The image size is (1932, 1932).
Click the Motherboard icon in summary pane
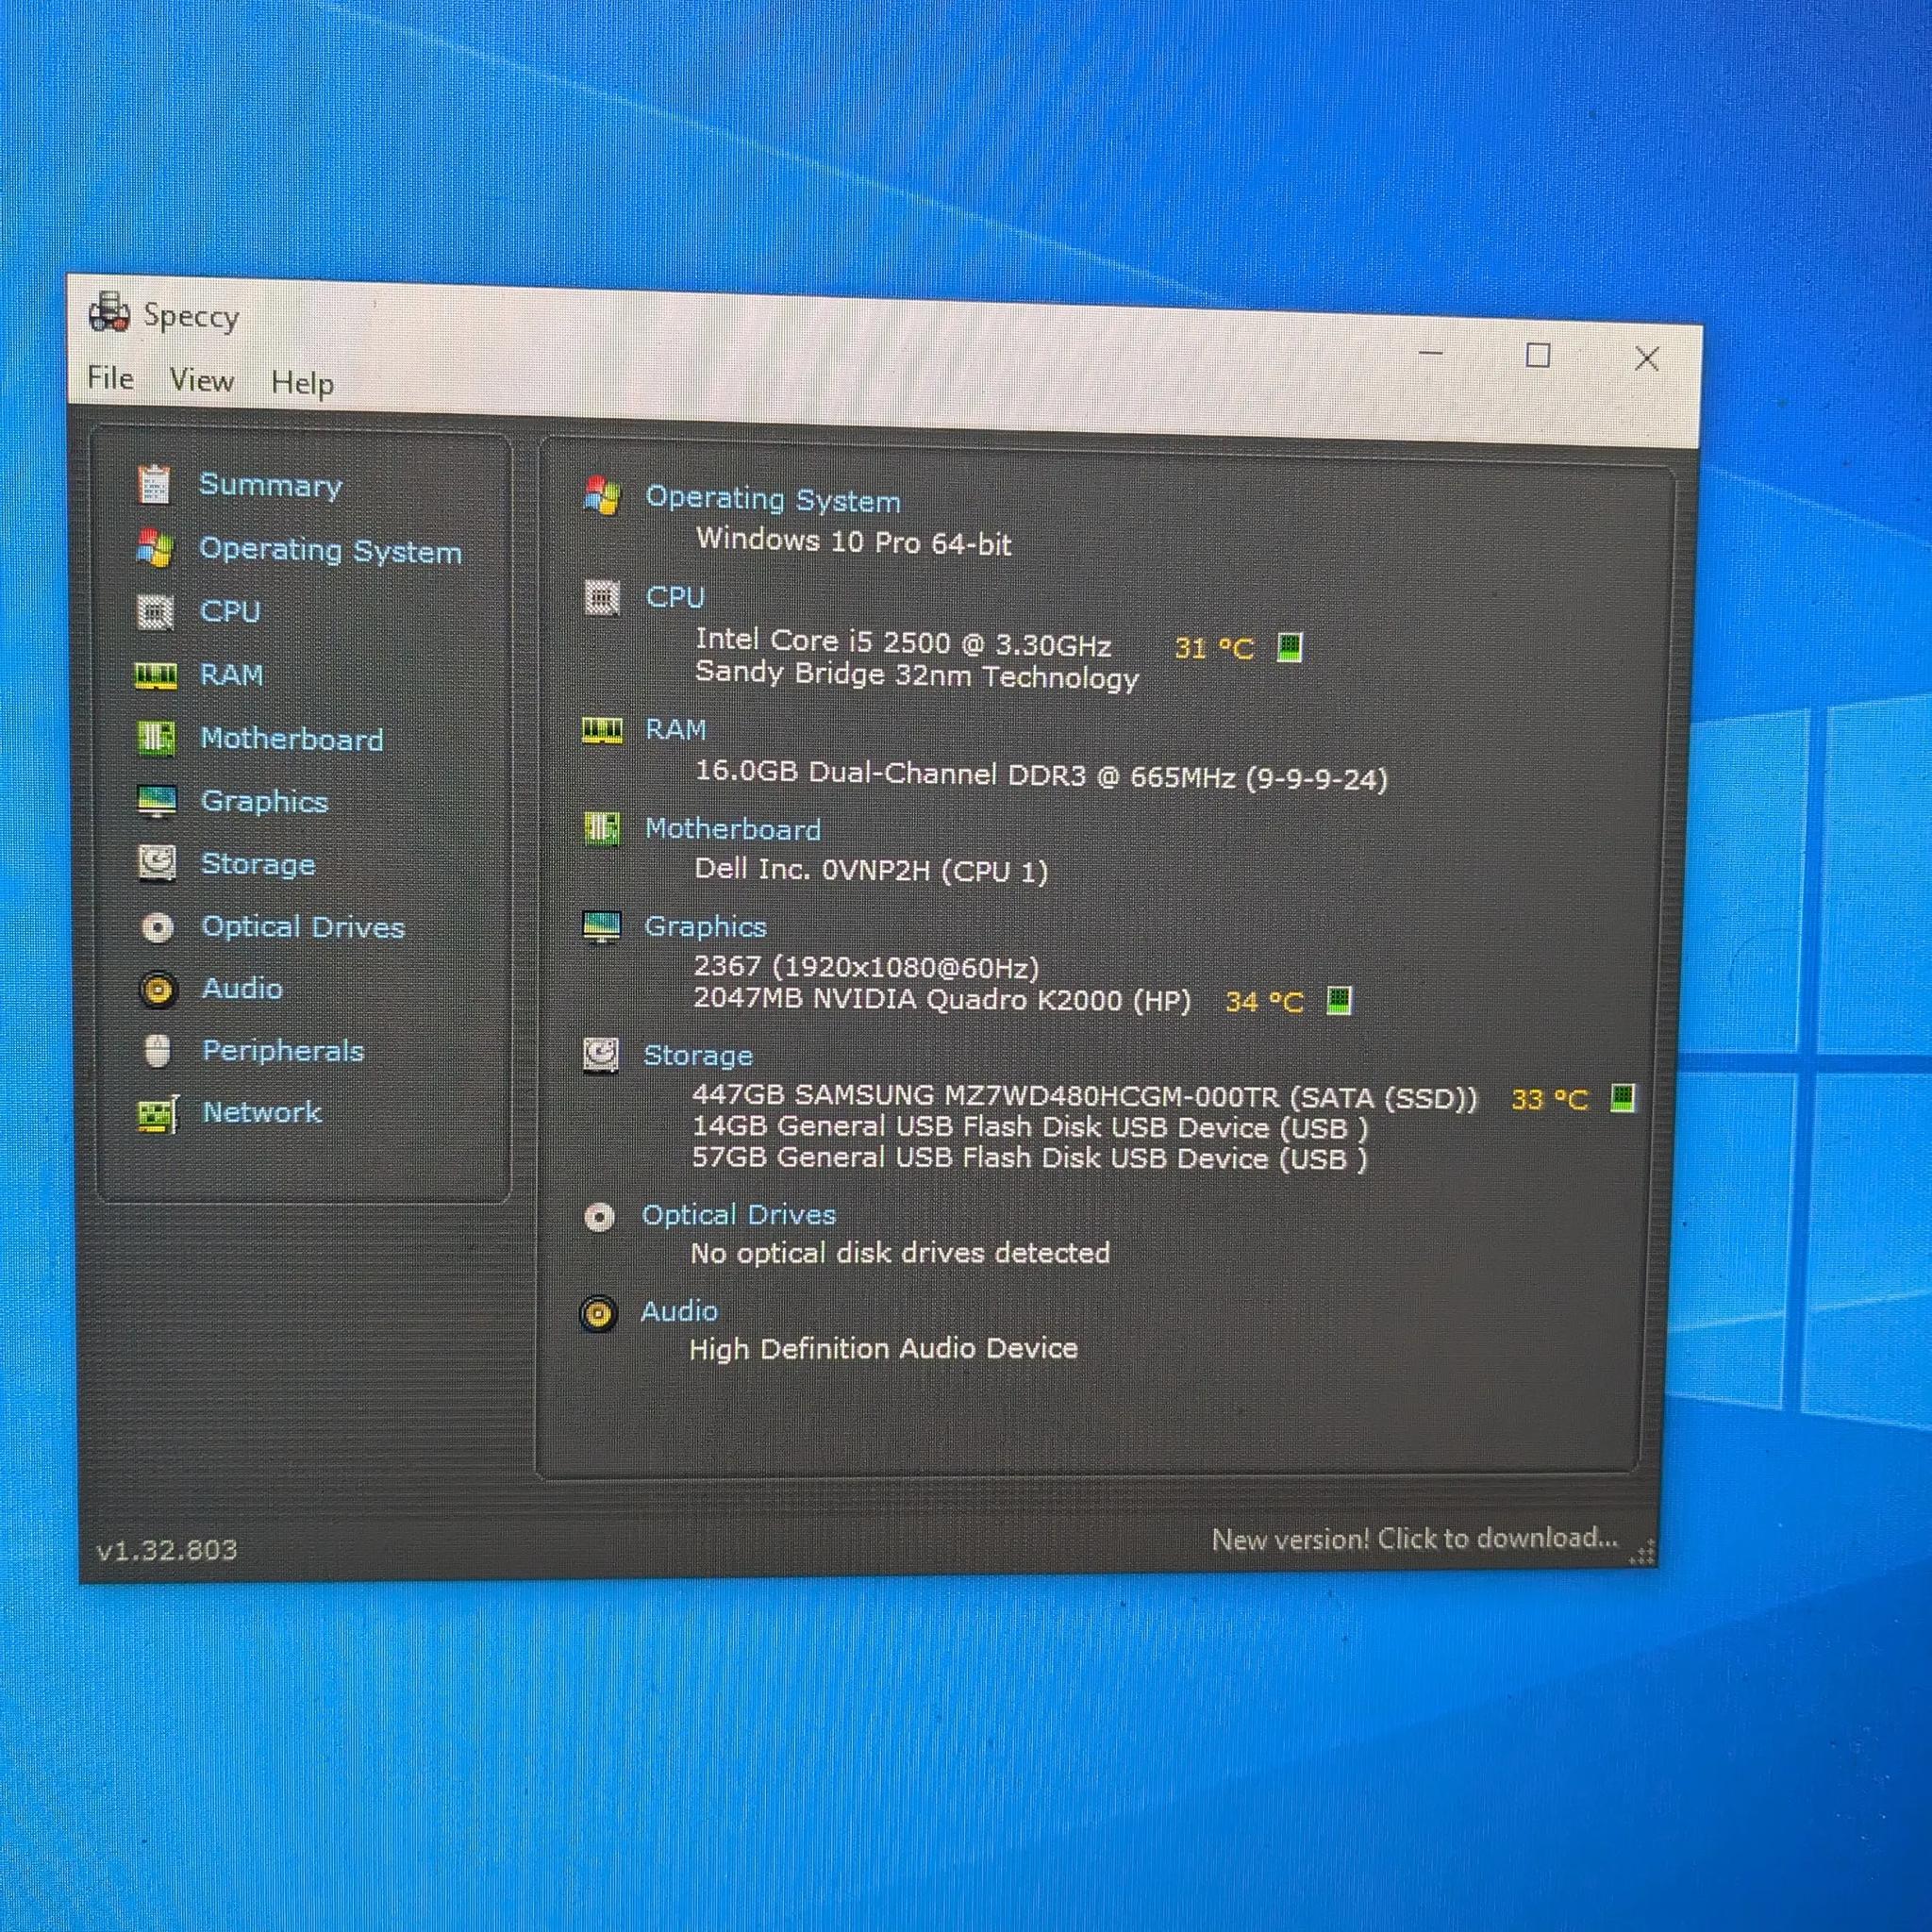click(601, 828)
